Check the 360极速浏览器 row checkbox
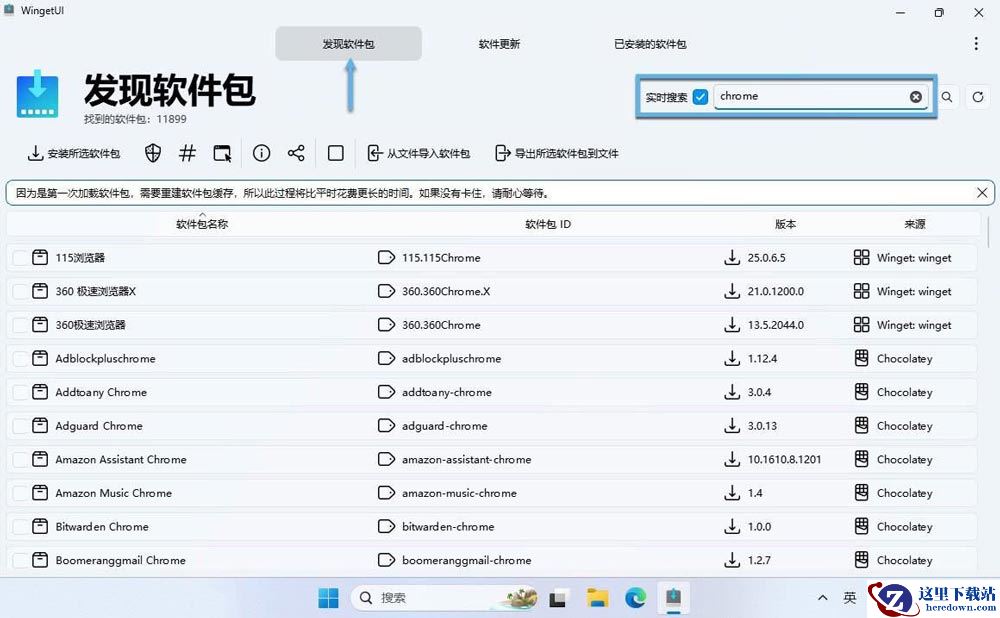This screenshot has height=618, width=1000. (x=20, y=325)
